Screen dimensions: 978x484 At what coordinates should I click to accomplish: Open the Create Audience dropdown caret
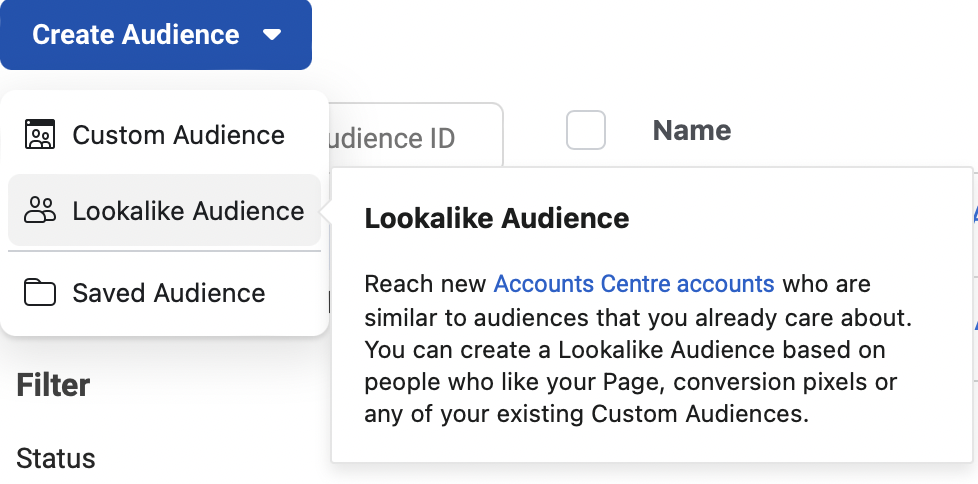(x=271, y=35)
